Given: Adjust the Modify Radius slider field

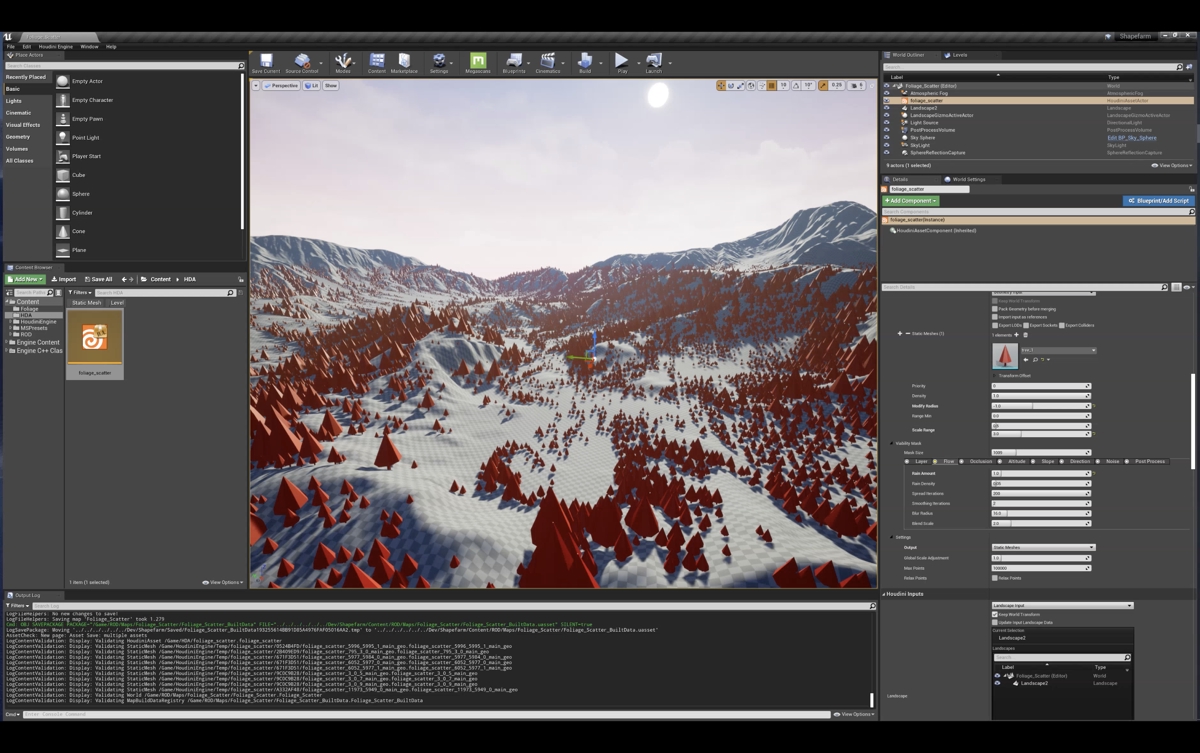Looking at the screenshot, I should (x=1041, y=406).
